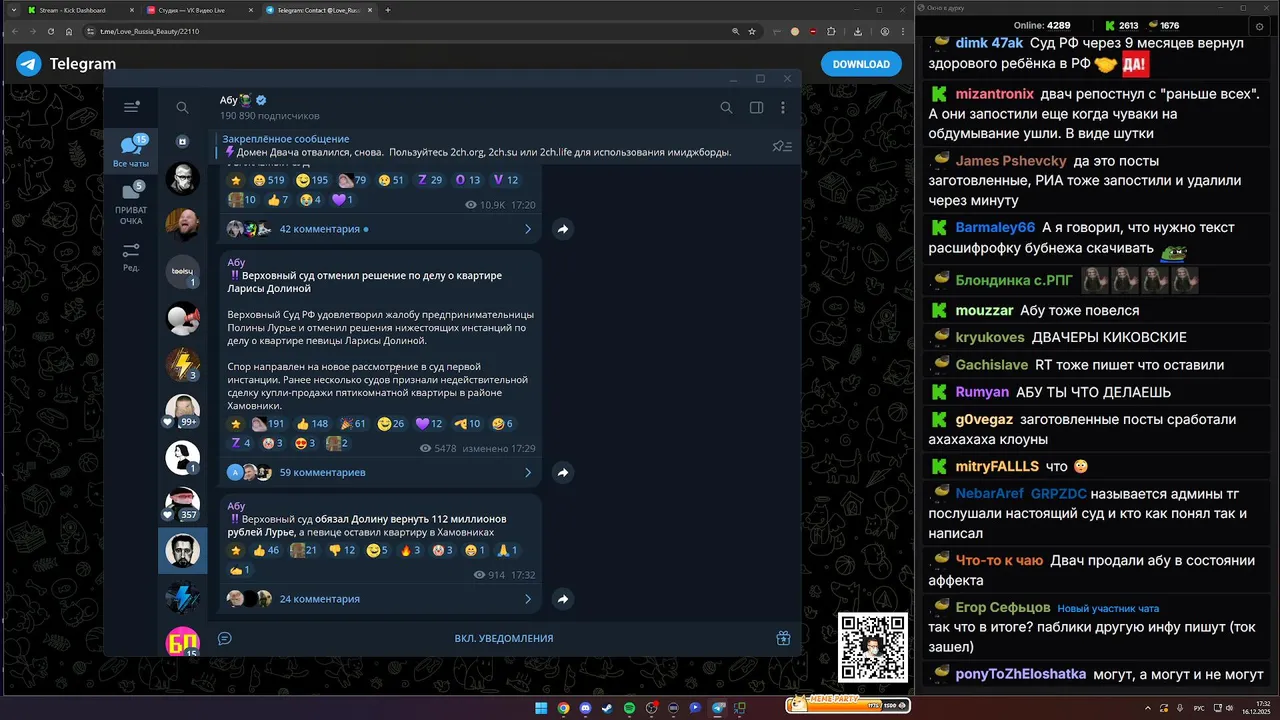The height and width of the screenshot is (720, 1280).
Task: Open the gift icon in bottom bar
Action: pos(783,638)
